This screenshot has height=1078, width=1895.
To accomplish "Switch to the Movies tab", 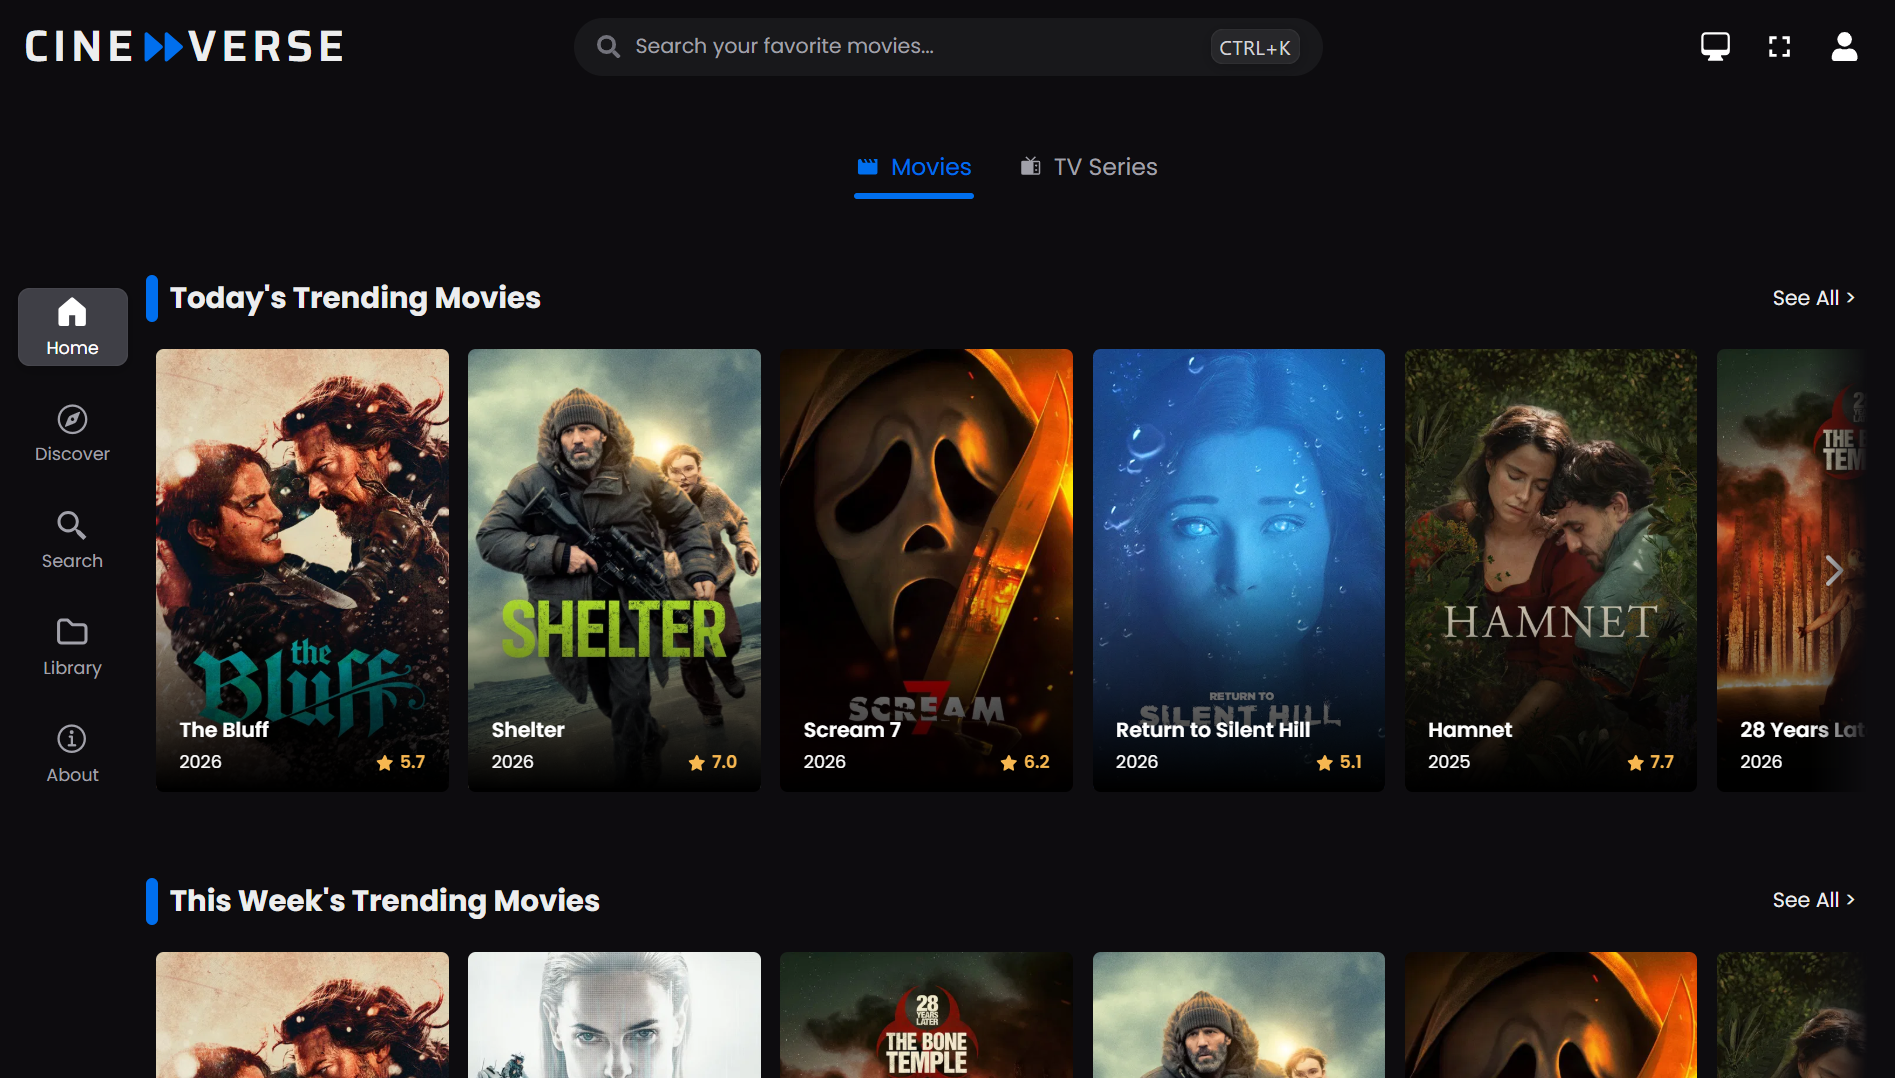I will pyautogui.click(x=913, y=167).
